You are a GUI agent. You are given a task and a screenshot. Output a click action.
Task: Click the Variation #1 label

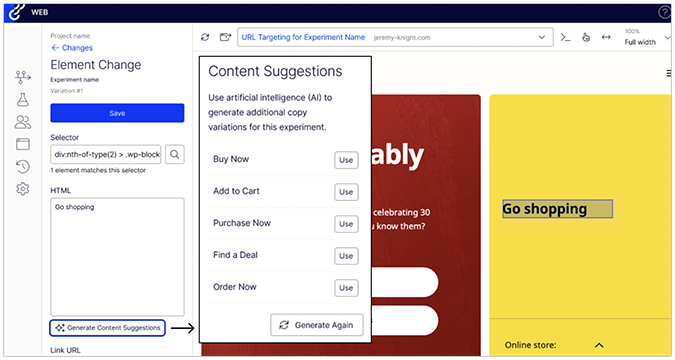click(x=67, y=91)
